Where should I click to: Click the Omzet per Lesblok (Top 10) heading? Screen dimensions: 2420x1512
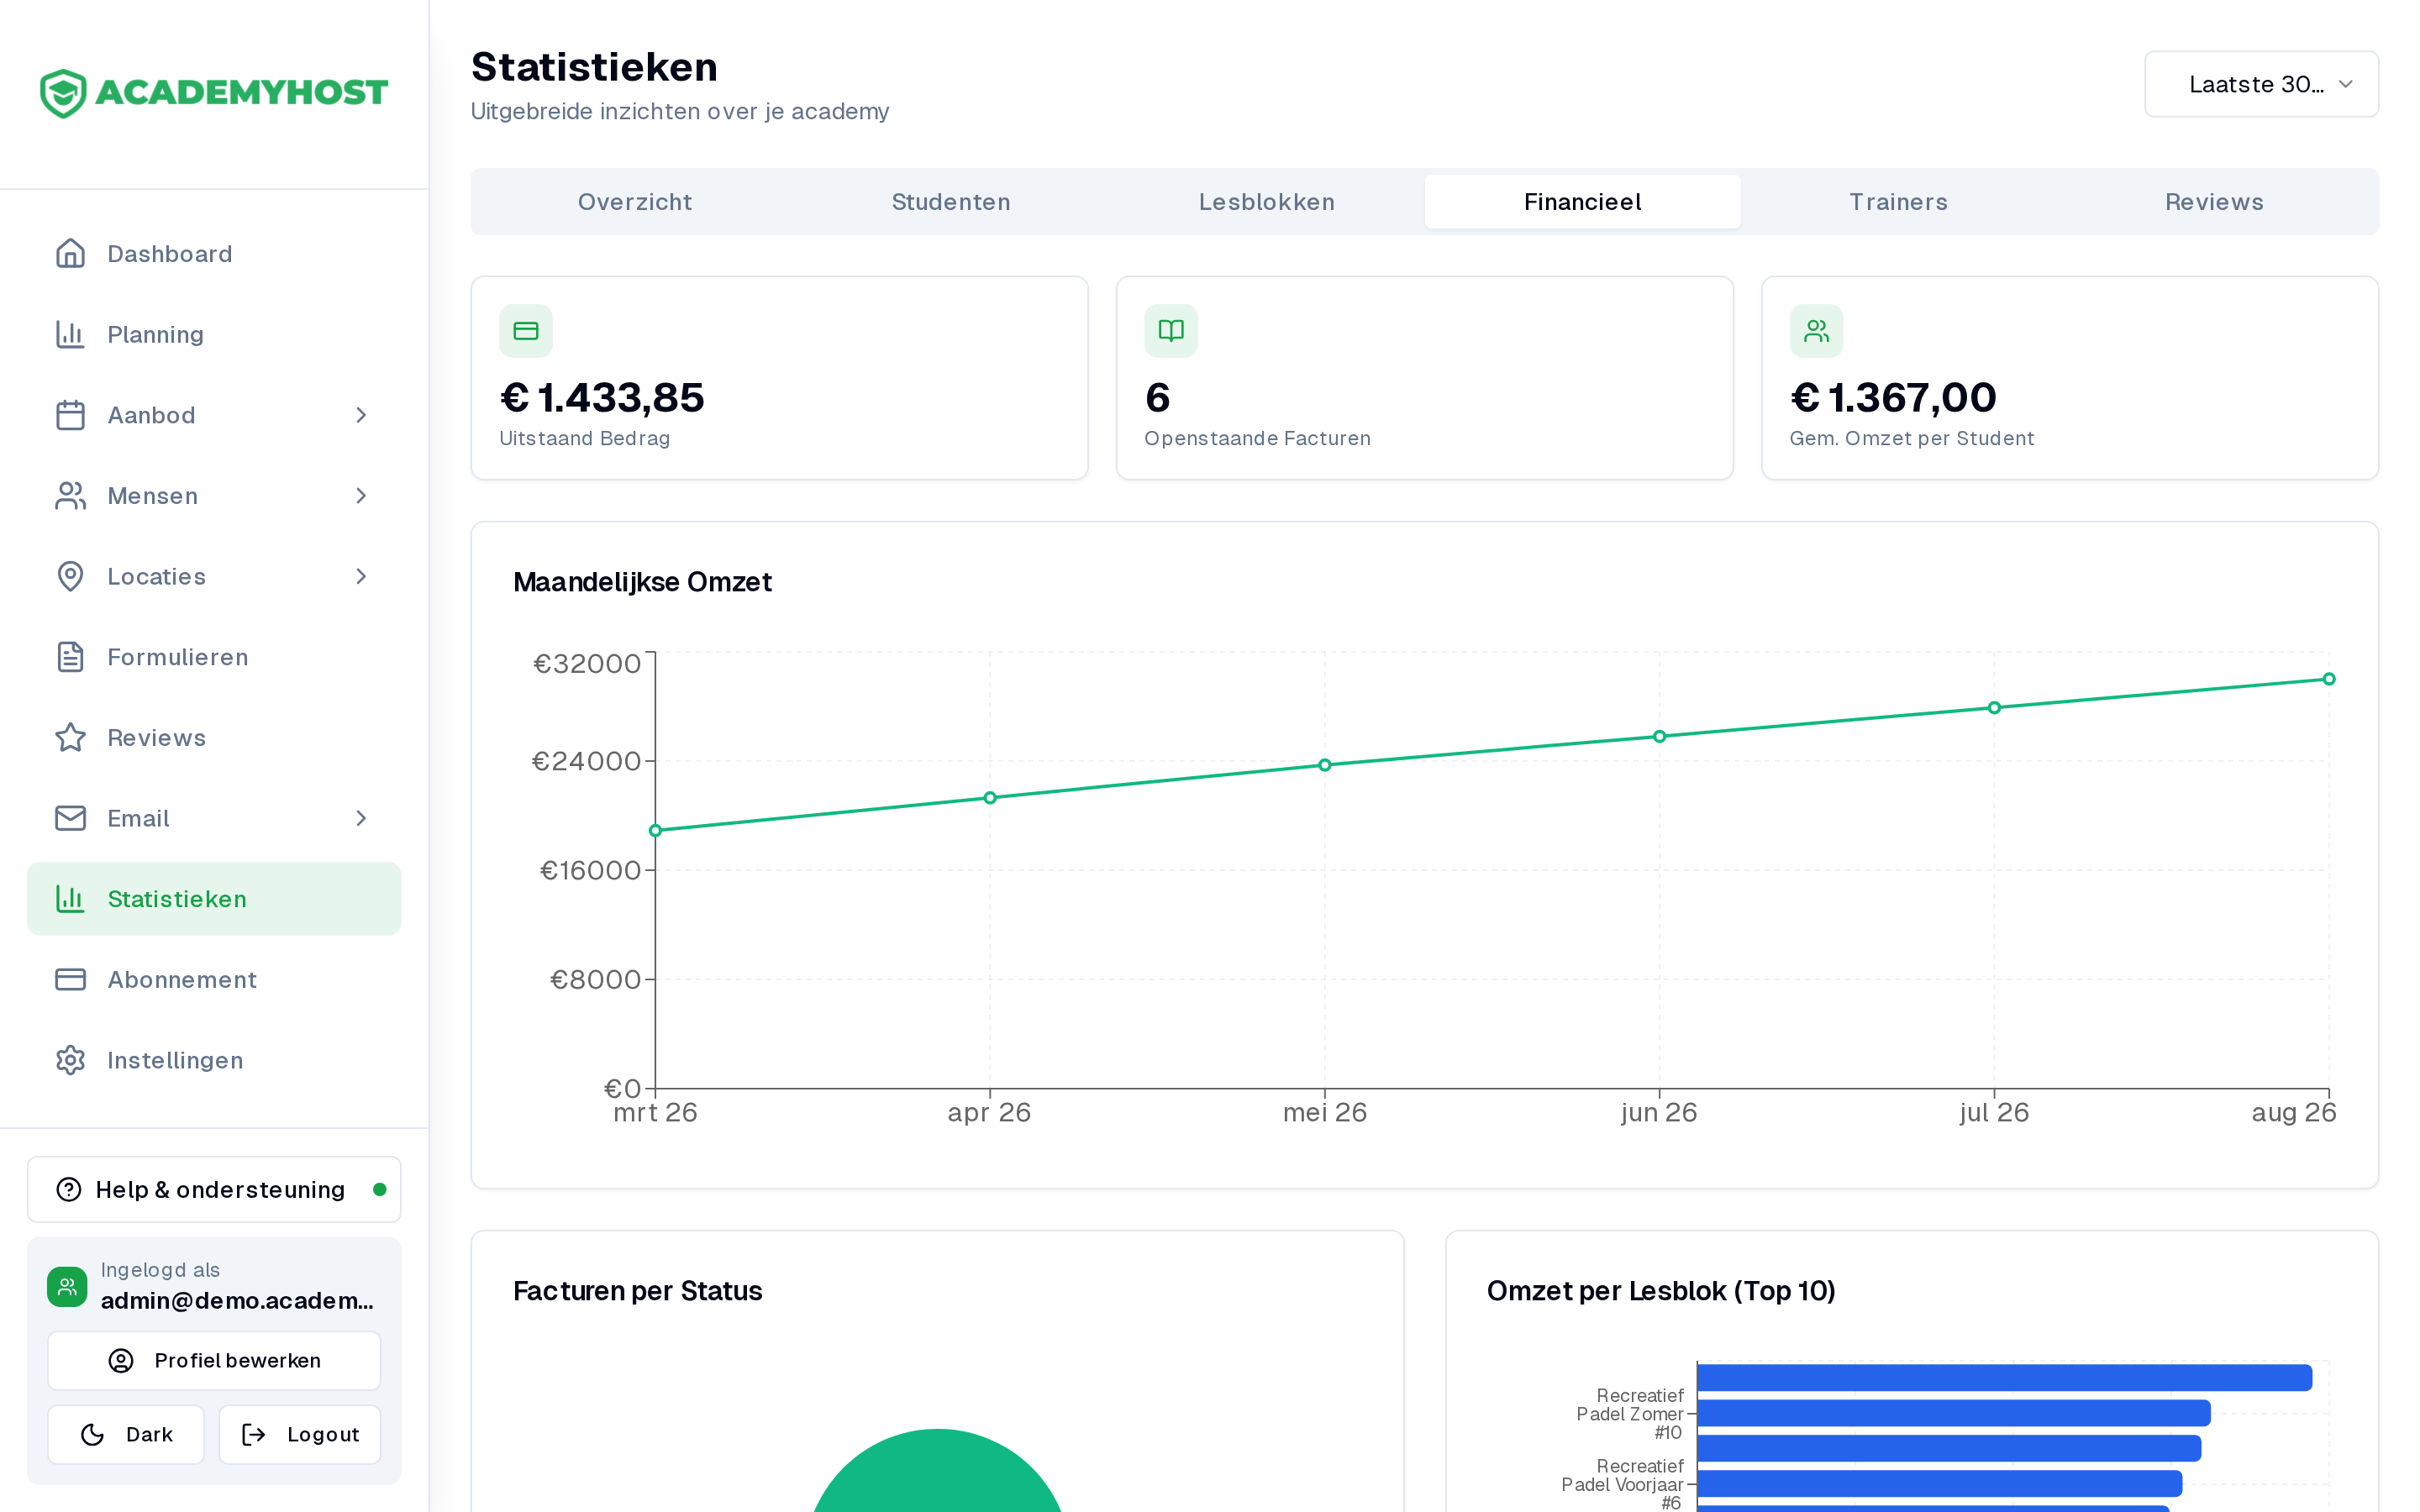1661,1291
